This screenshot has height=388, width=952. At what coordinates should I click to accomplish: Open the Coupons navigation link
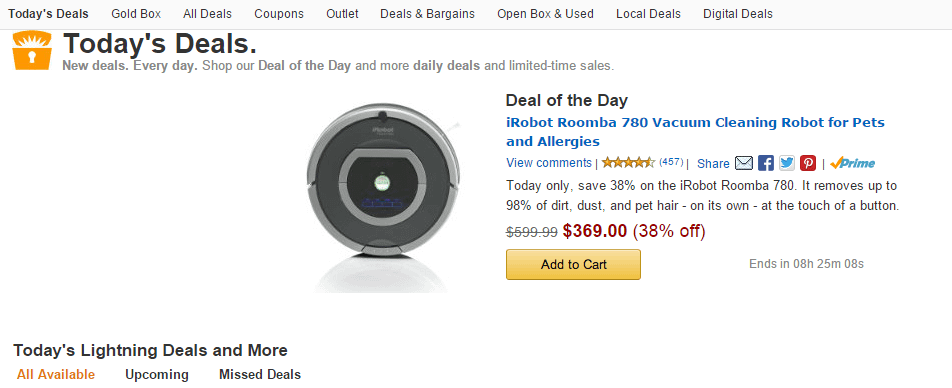coord(279,13)
